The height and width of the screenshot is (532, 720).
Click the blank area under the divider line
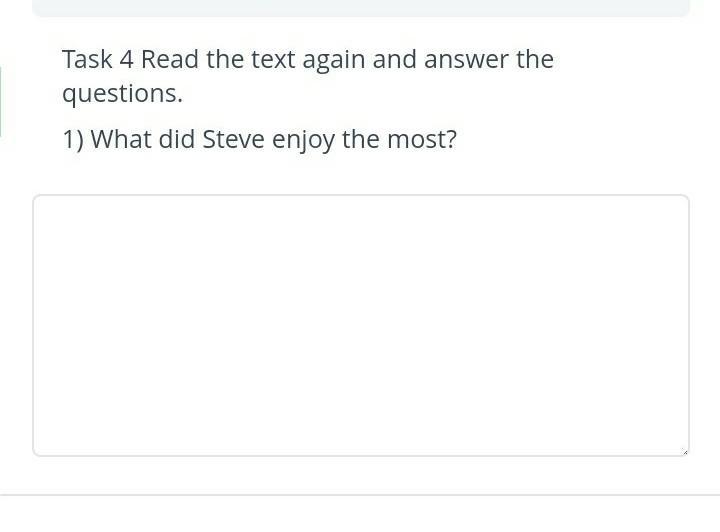click(360, 514)
